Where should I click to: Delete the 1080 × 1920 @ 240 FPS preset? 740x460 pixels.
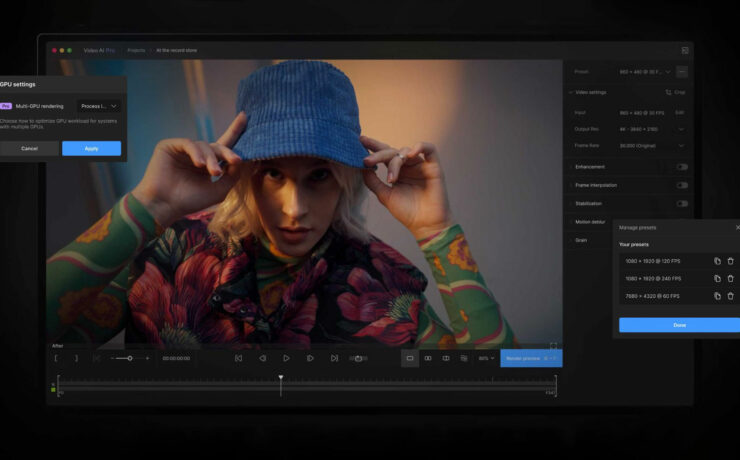point(731,278)
